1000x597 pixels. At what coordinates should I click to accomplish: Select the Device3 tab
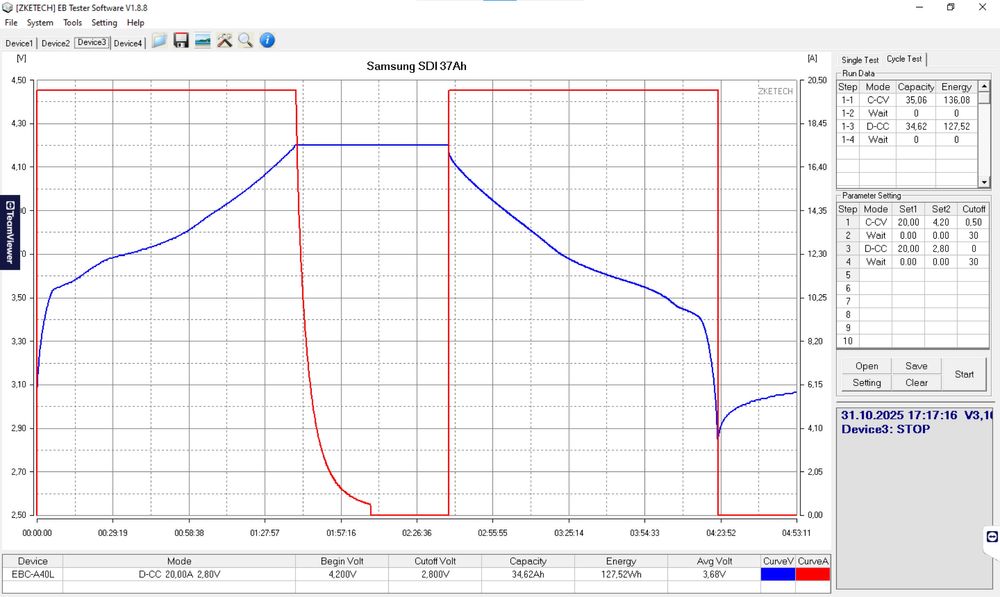click(92, 42)
